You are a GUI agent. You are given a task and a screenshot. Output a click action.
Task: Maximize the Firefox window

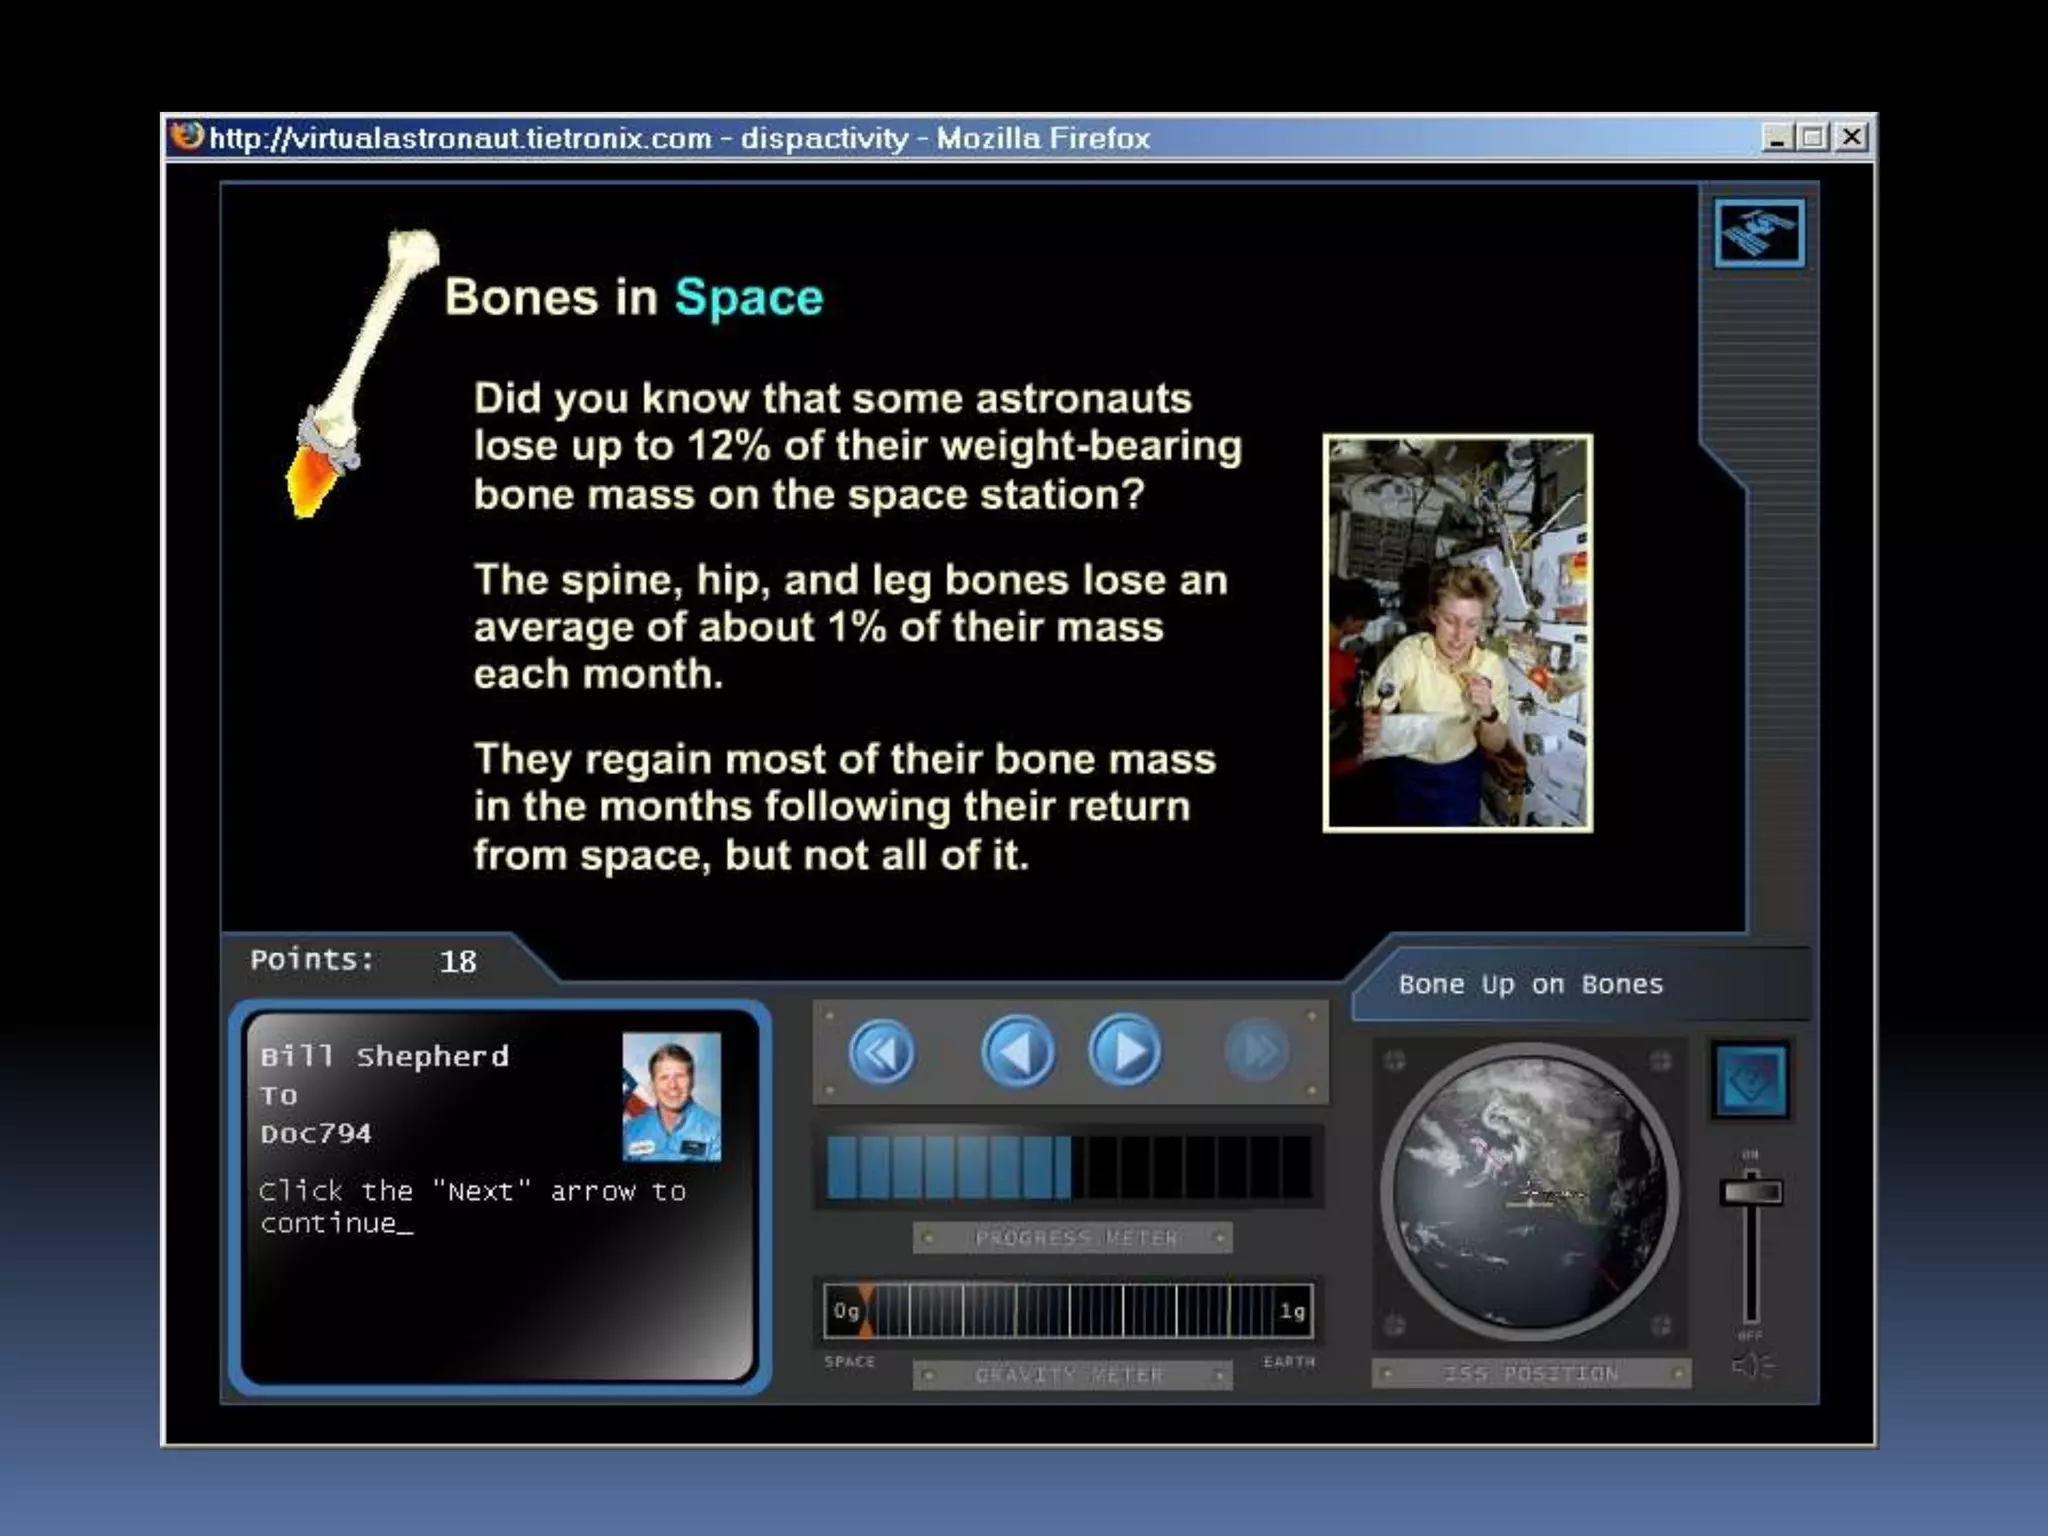[x=1813, y=137]
